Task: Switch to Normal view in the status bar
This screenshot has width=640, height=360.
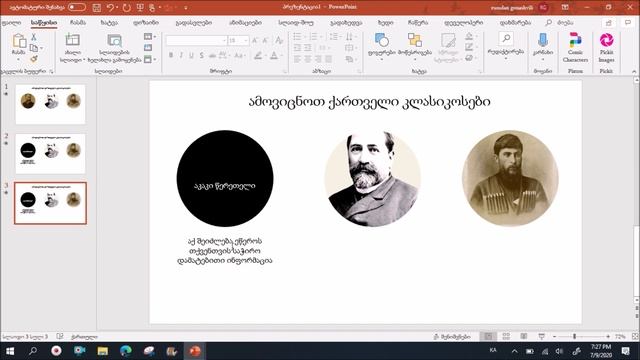Action: click(488, 337)
